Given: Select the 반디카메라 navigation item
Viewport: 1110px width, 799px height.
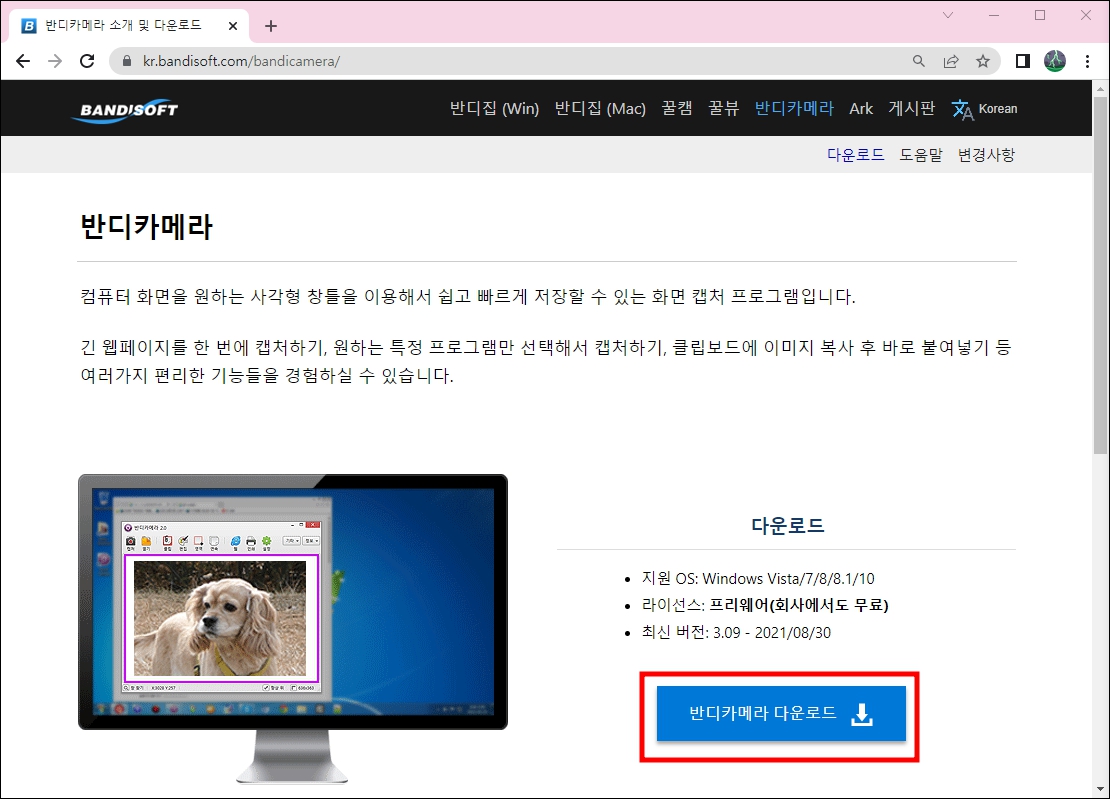Looking at the screenshot, I should coord(793,108).
